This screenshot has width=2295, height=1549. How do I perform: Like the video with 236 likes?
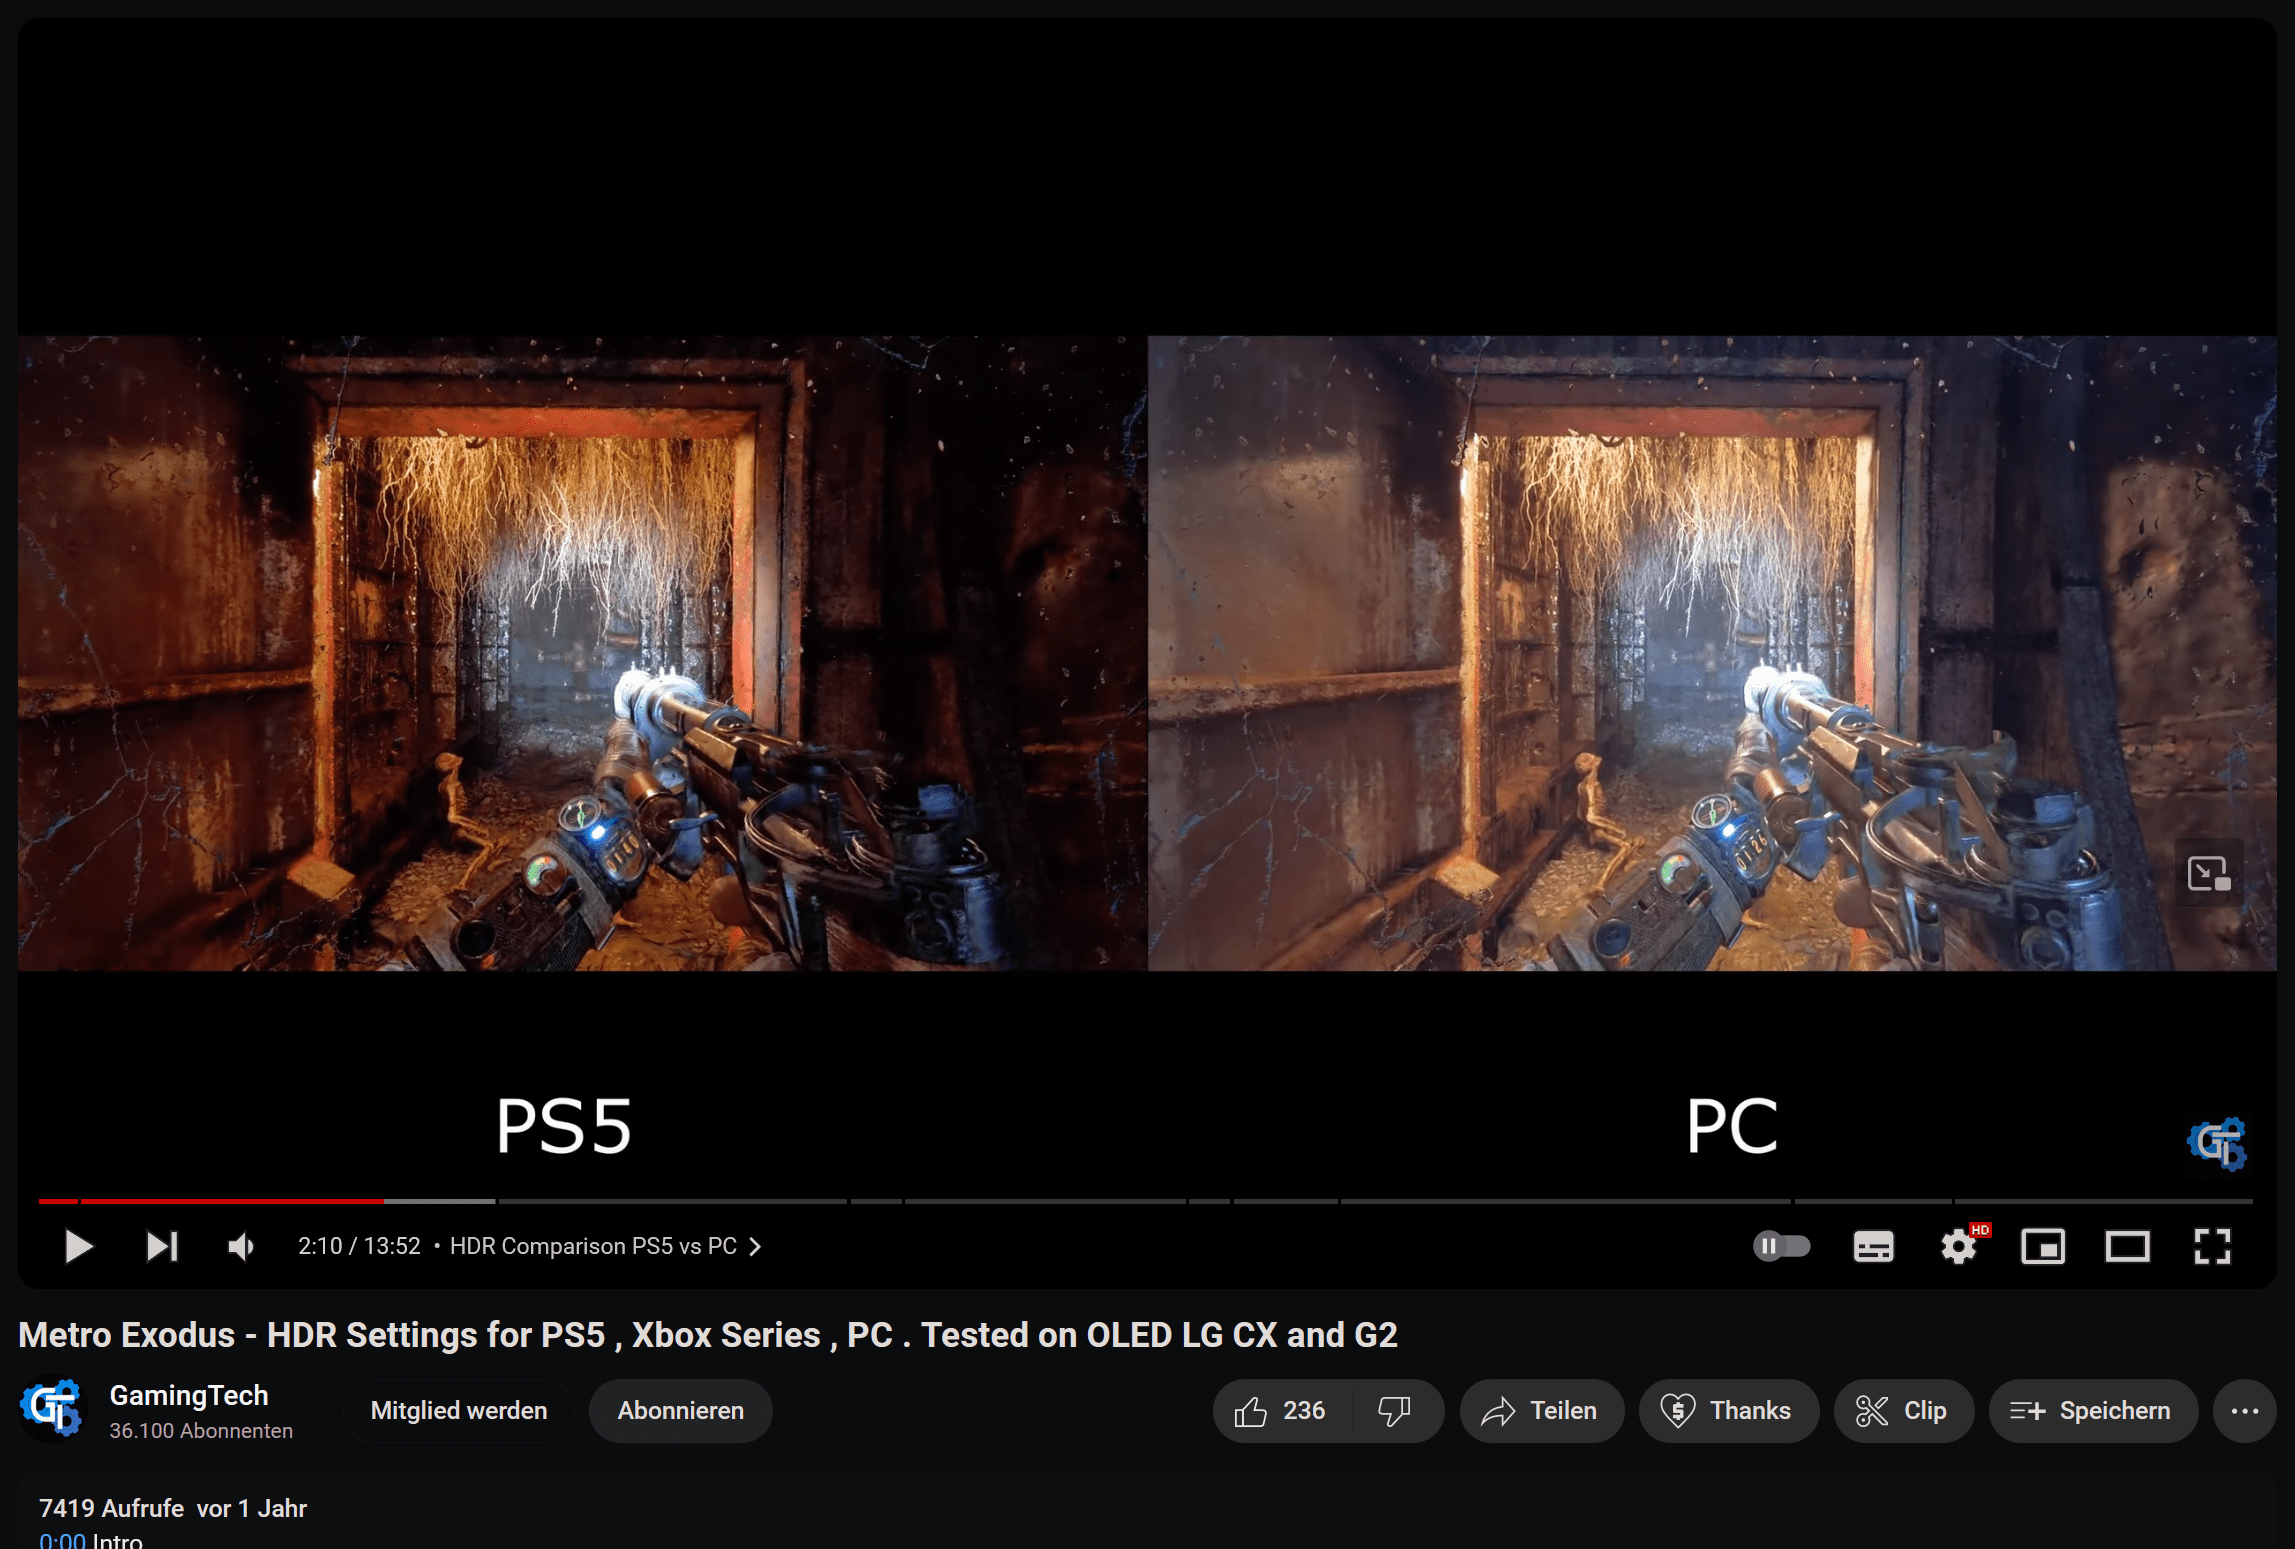(x=1282, y=1410)
